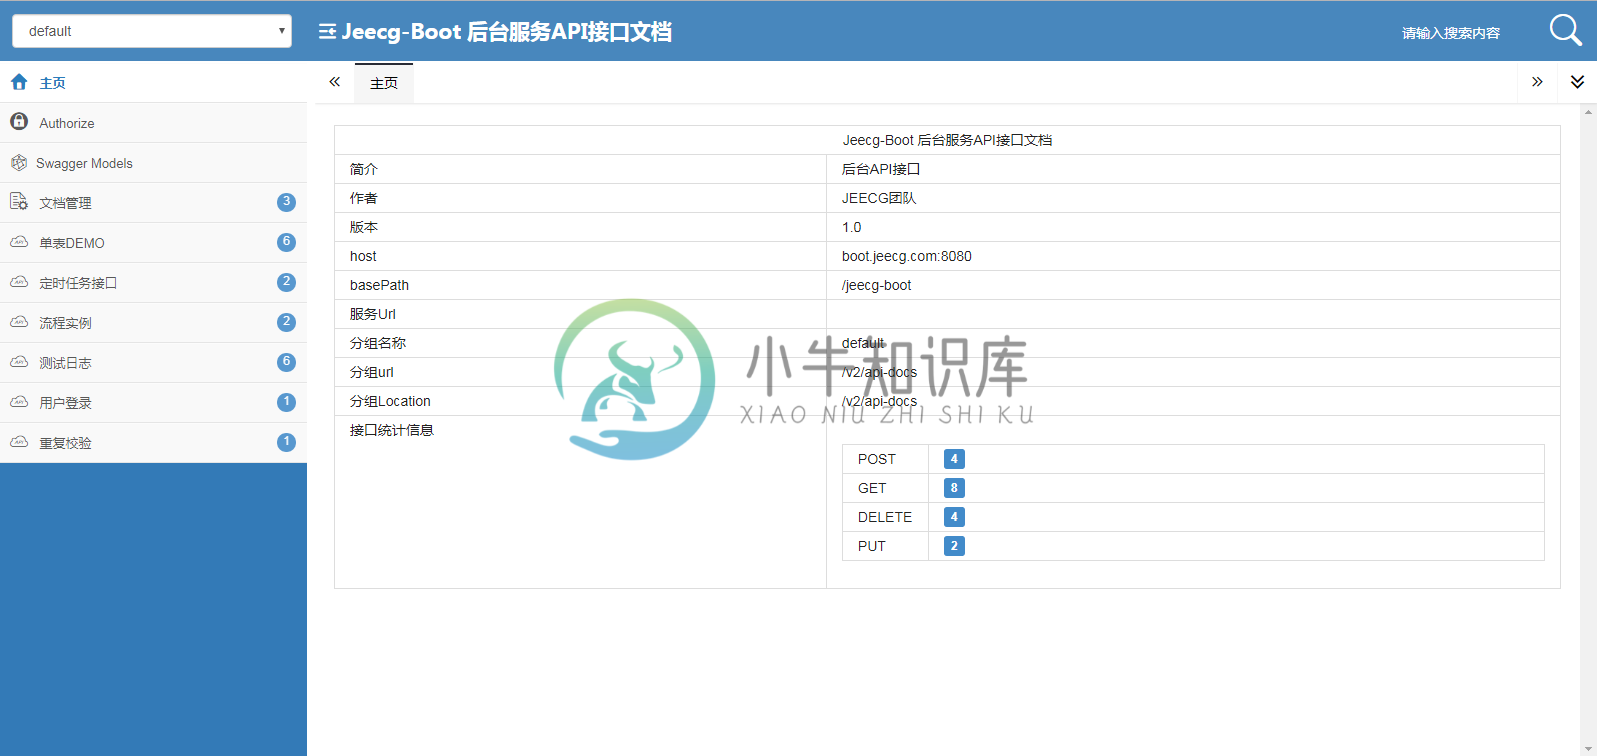The image size is (1597, 756).
Task: Open the Authorize menu entry
Action: 153,122
